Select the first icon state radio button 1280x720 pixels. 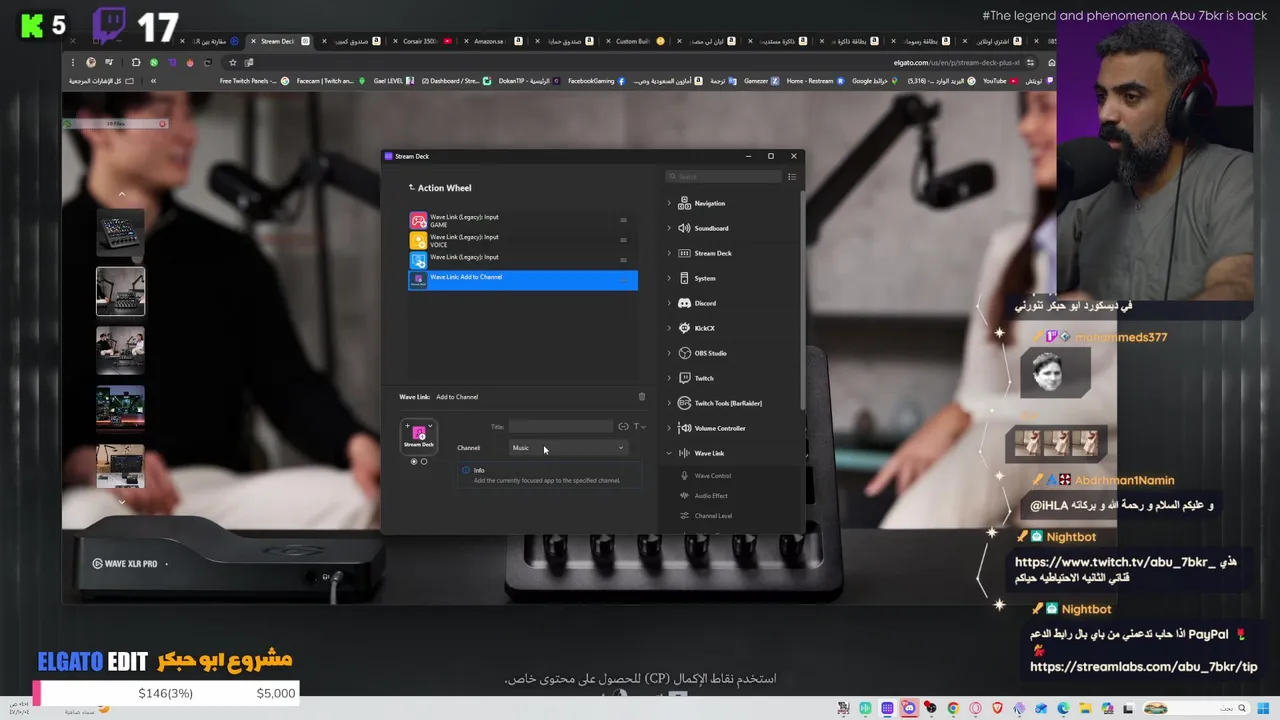[x=414, y=461]
